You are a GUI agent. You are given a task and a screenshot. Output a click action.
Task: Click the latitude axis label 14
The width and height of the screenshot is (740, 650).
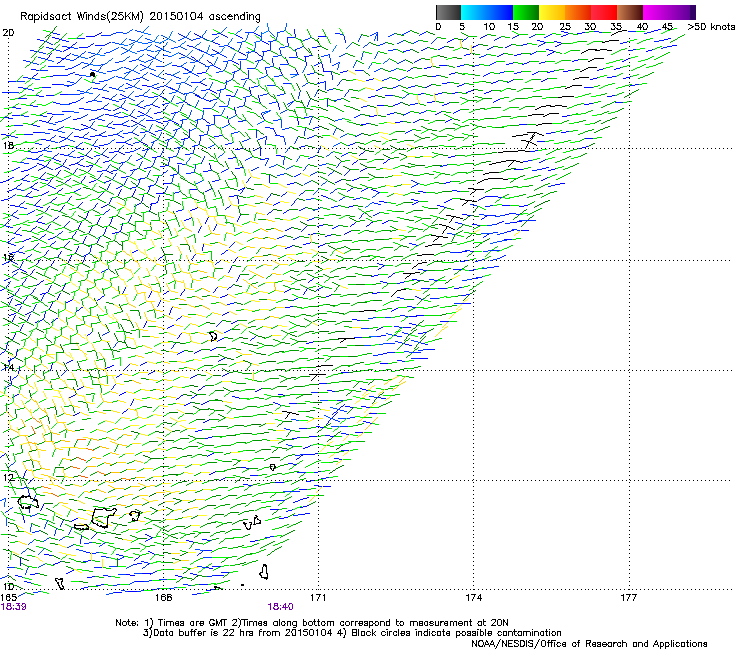[8, 367]
